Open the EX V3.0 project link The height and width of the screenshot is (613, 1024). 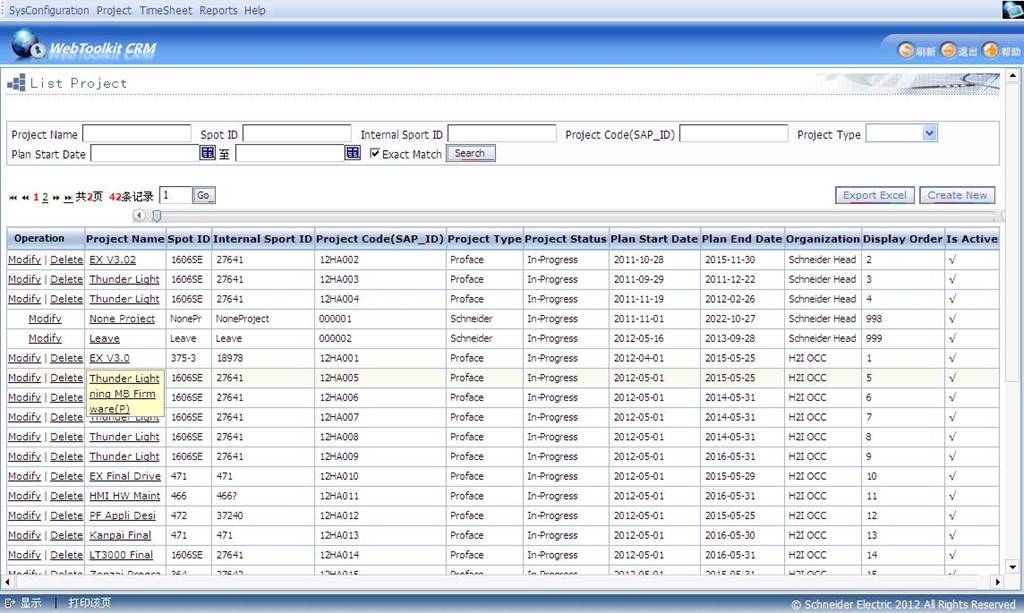click(109, 358)
